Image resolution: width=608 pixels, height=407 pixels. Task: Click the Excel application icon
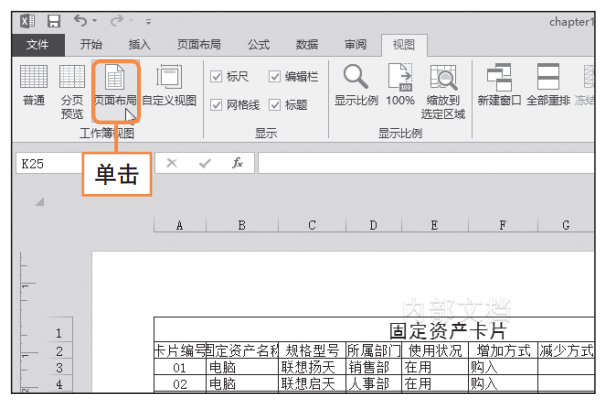point(28,21)
